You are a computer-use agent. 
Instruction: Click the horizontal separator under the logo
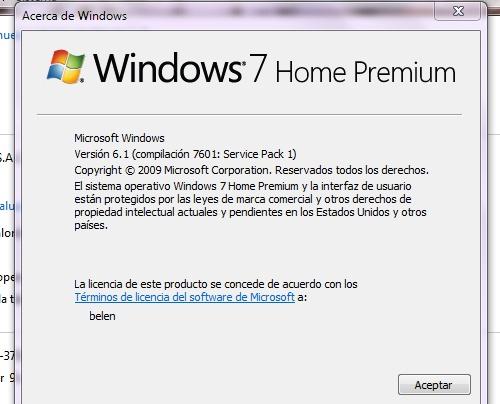(249, 114)
